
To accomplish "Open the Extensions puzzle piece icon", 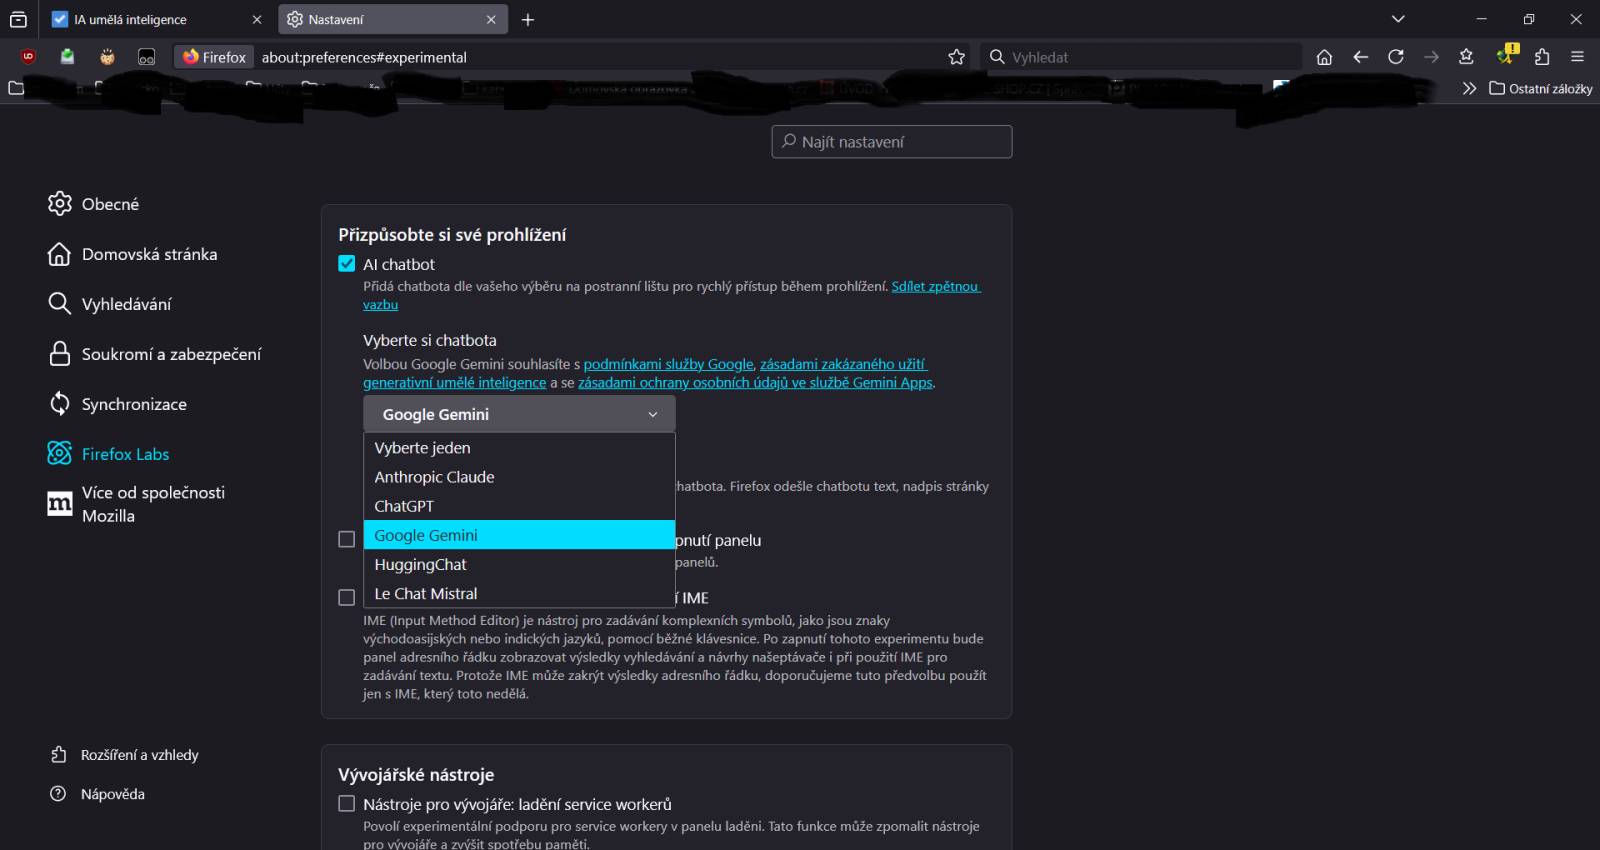I will coord(1541,57).
